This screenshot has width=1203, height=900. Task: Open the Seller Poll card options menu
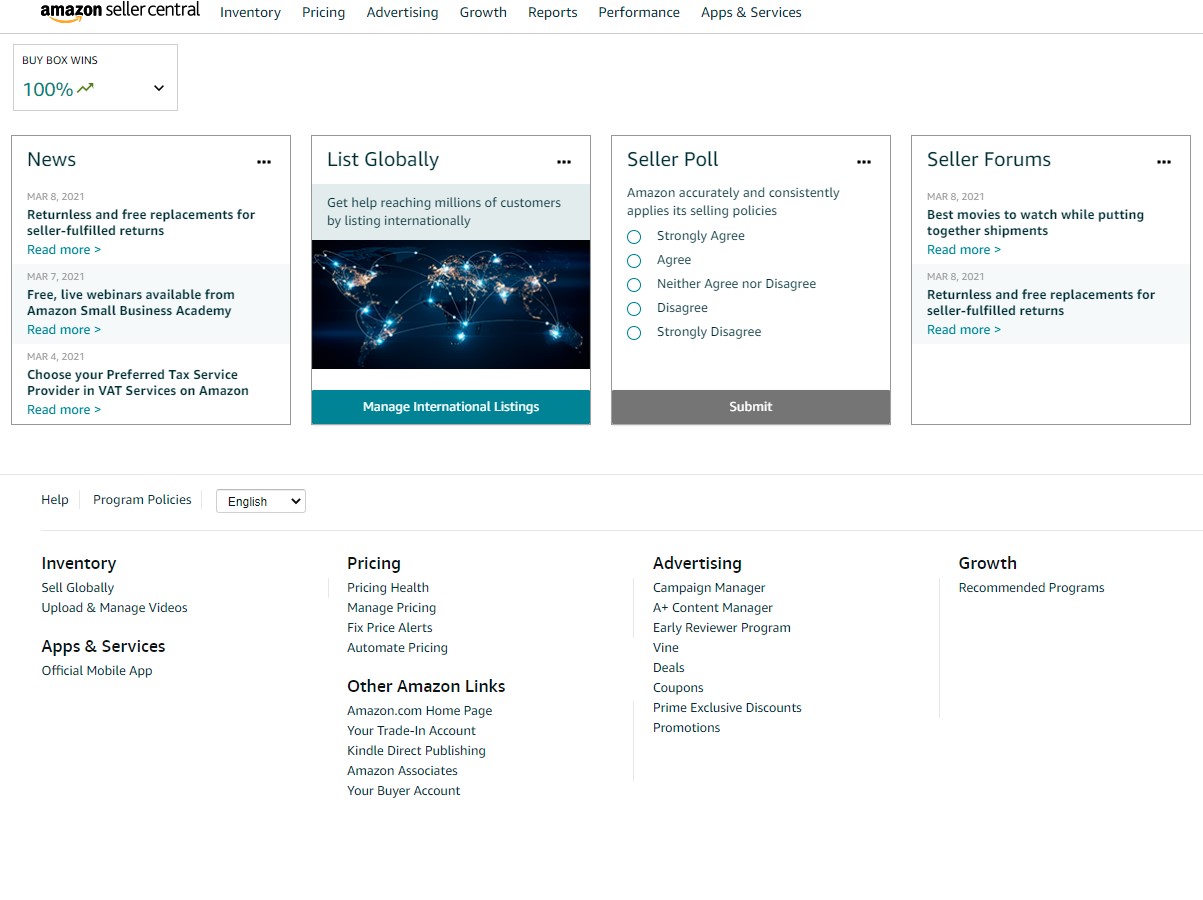coord(864,161)
